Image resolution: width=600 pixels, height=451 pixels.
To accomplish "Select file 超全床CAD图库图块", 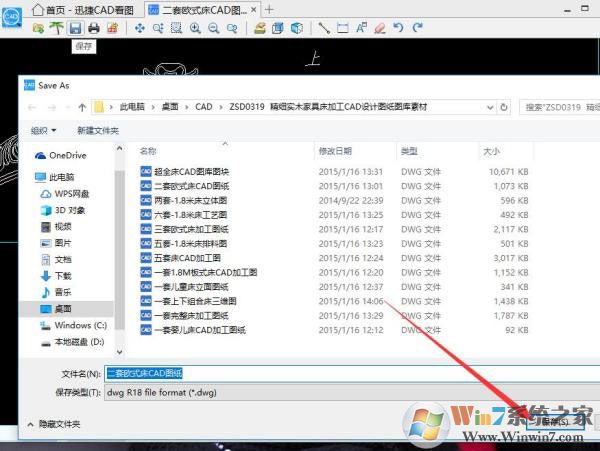I will point(185,171).
